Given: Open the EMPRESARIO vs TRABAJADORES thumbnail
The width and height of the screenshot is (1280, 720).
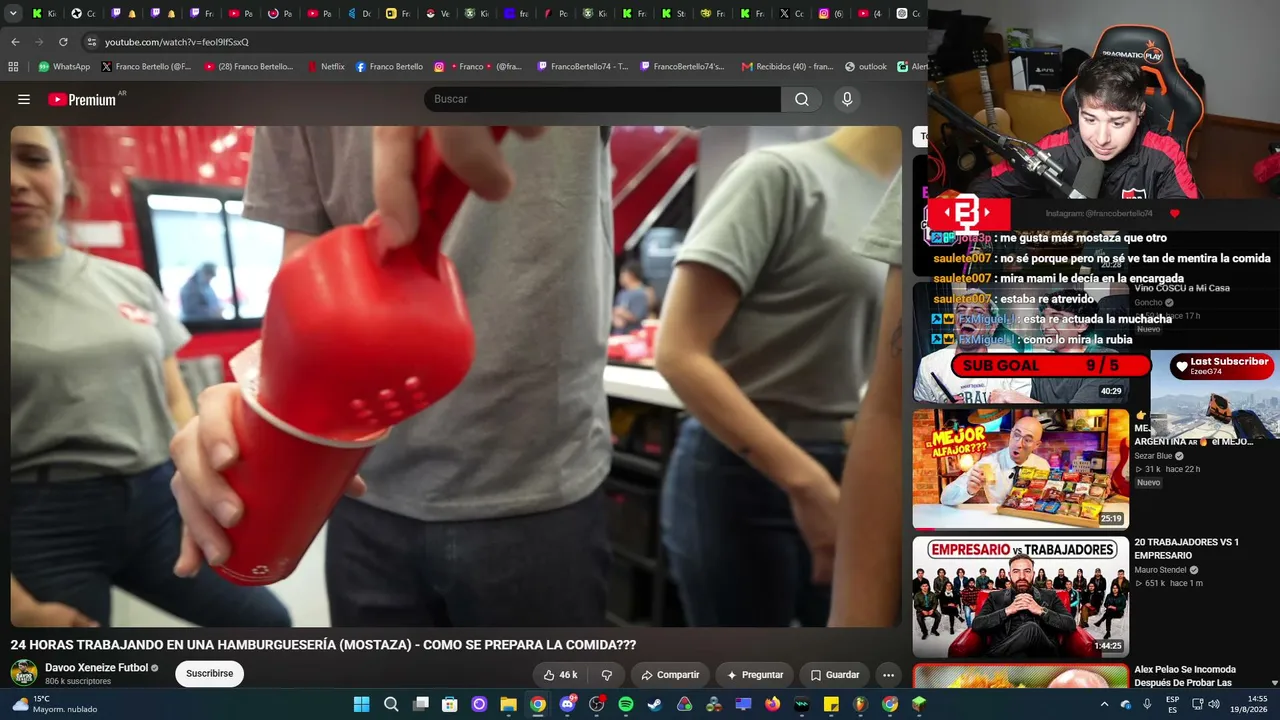Looking at the screenshot, I should (x=1021, y=596).
